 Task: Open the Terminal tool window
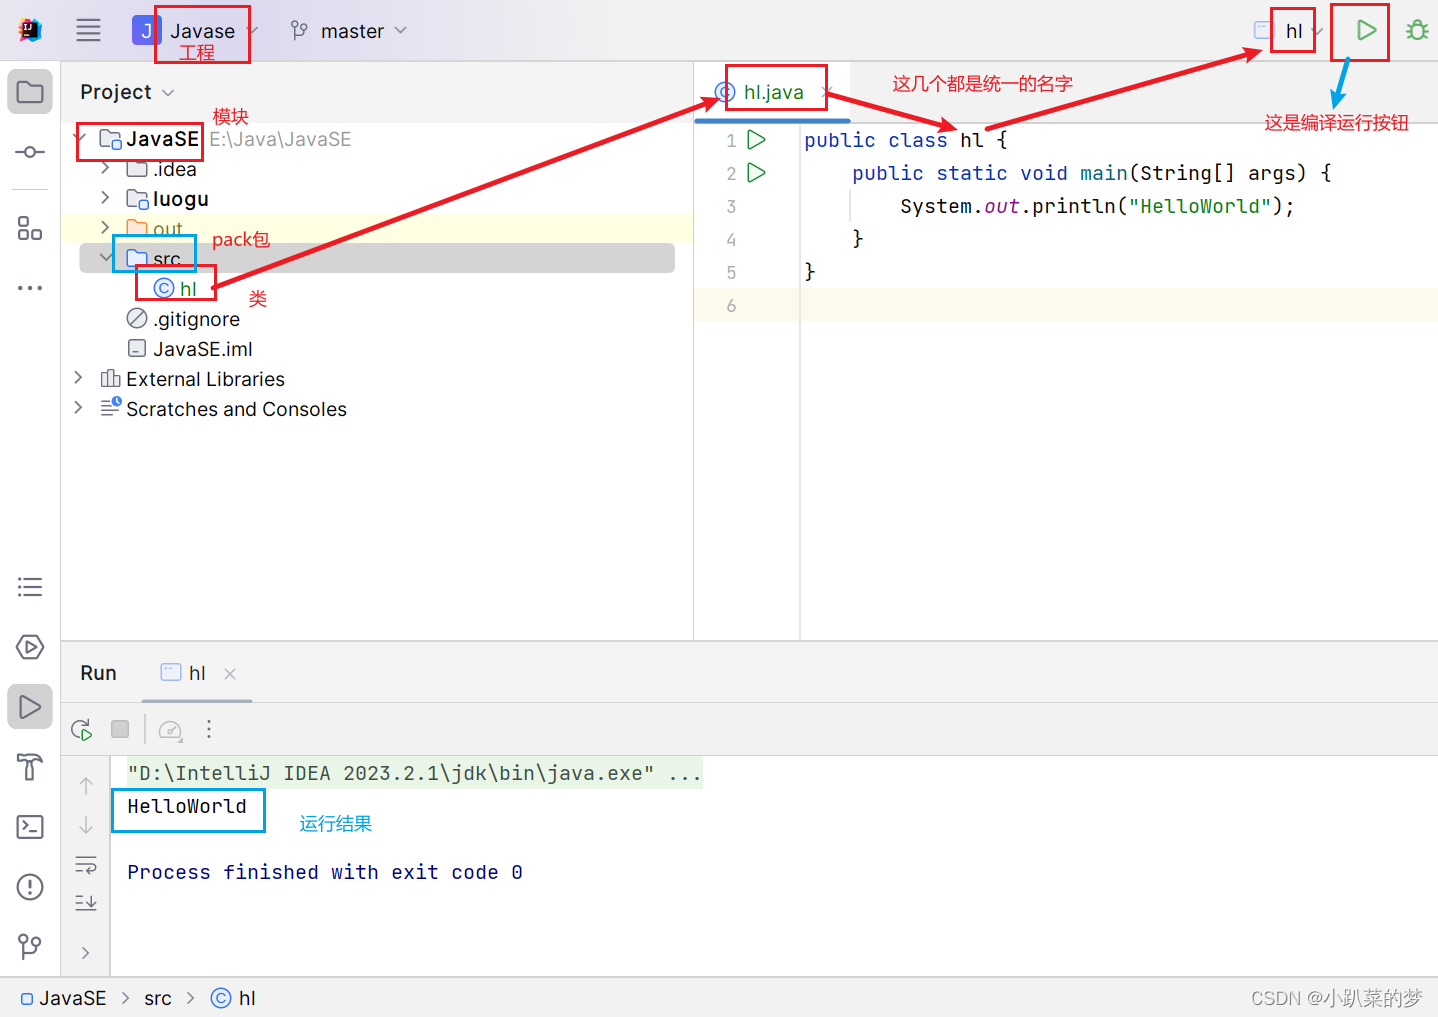pyautogui.click(x=30, y=827)
